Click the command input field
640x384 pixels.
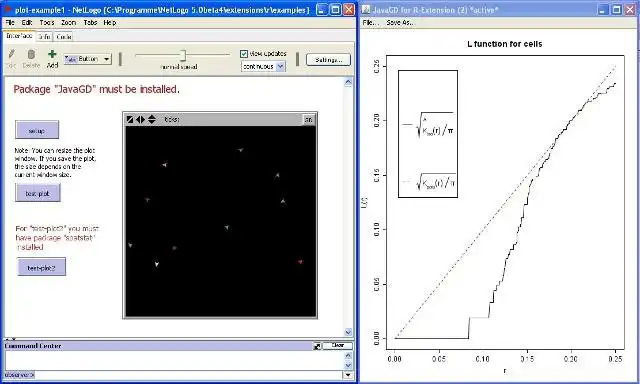point(190,375)
